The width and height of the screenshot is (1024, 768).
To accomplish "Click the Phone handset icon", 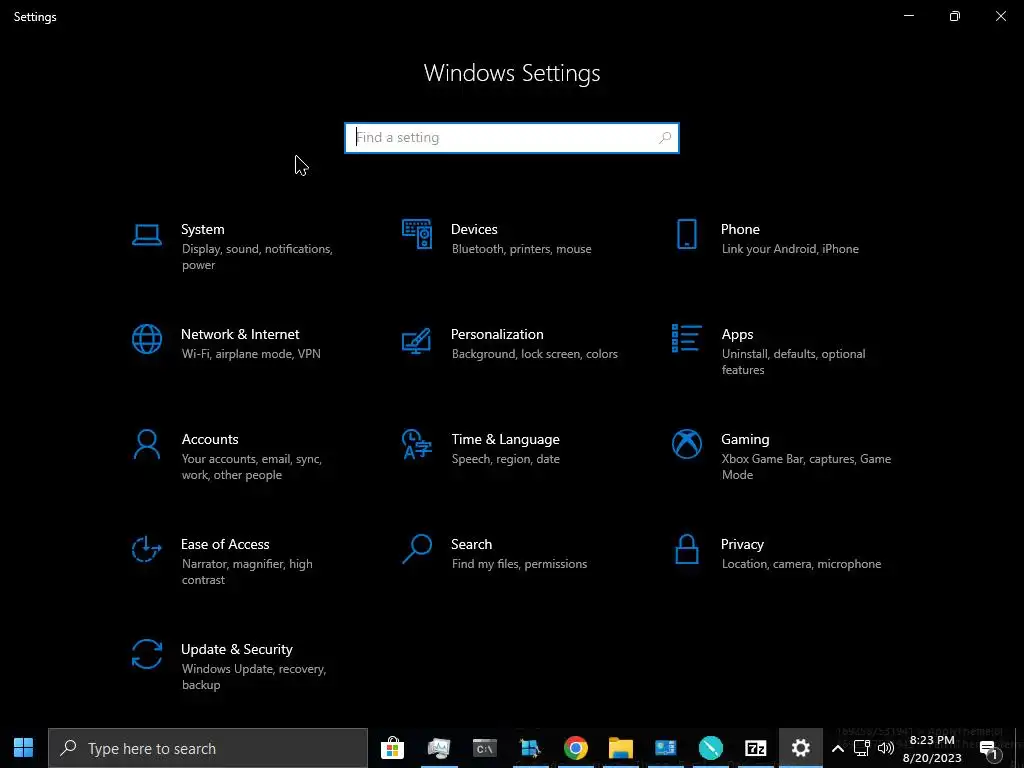I will [x=686, y=234].
